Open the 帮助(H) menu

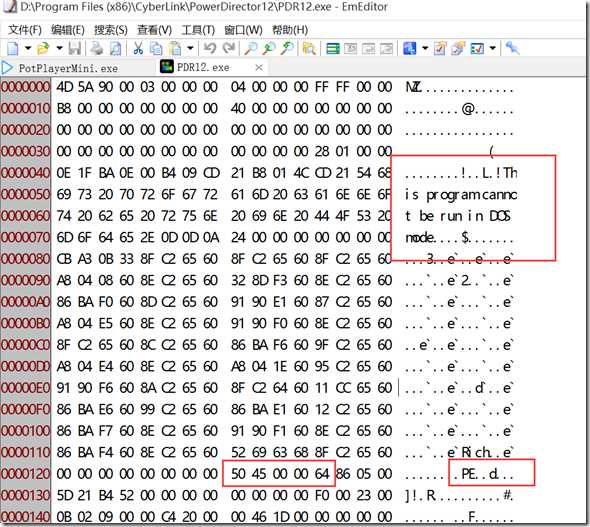click(290, 30)
